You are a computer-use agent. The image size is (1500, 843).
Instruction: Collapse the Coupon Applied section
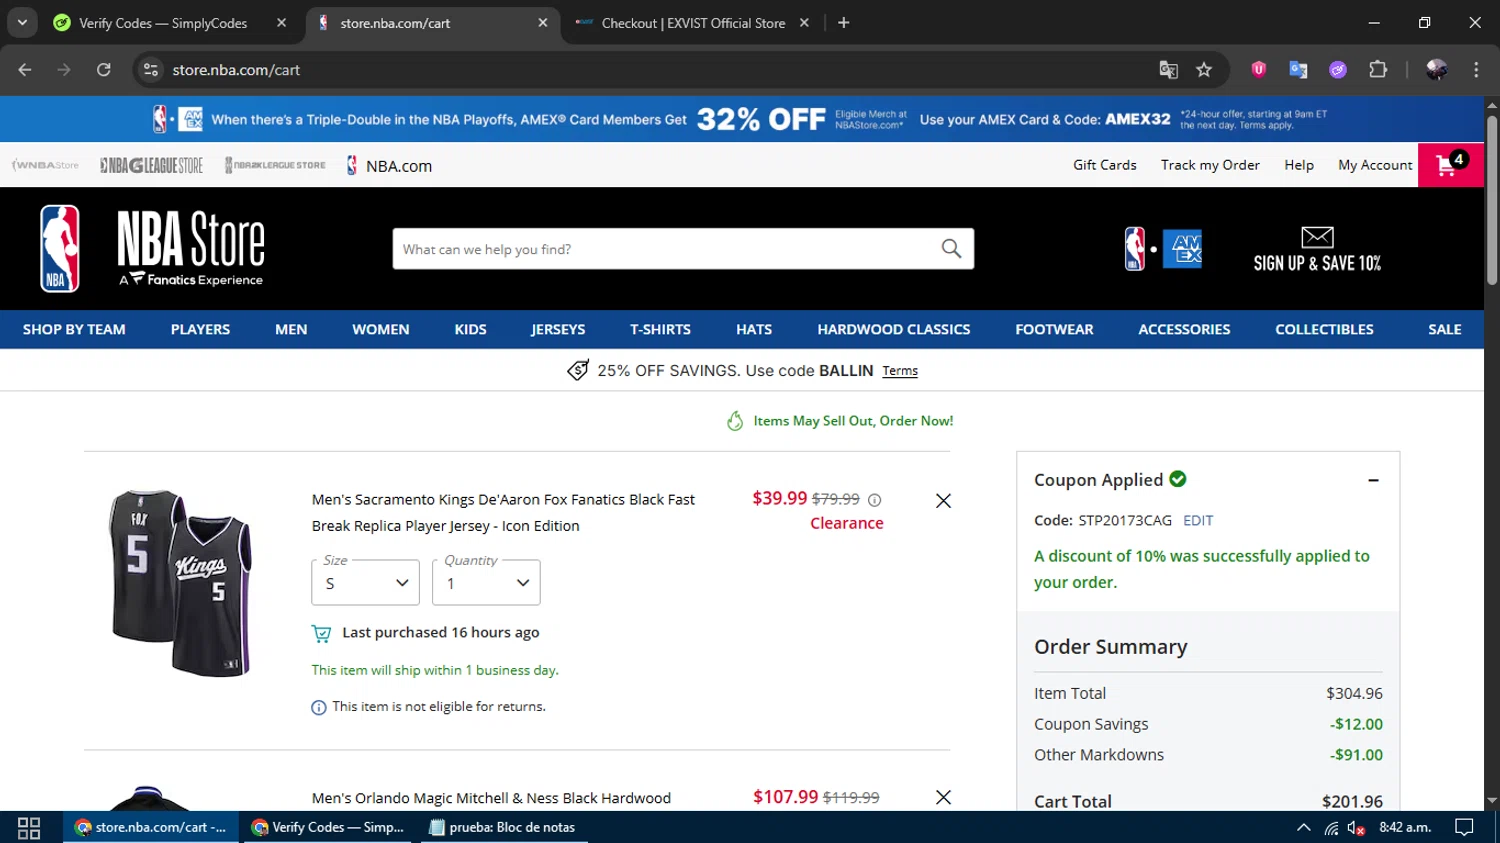1373,480
